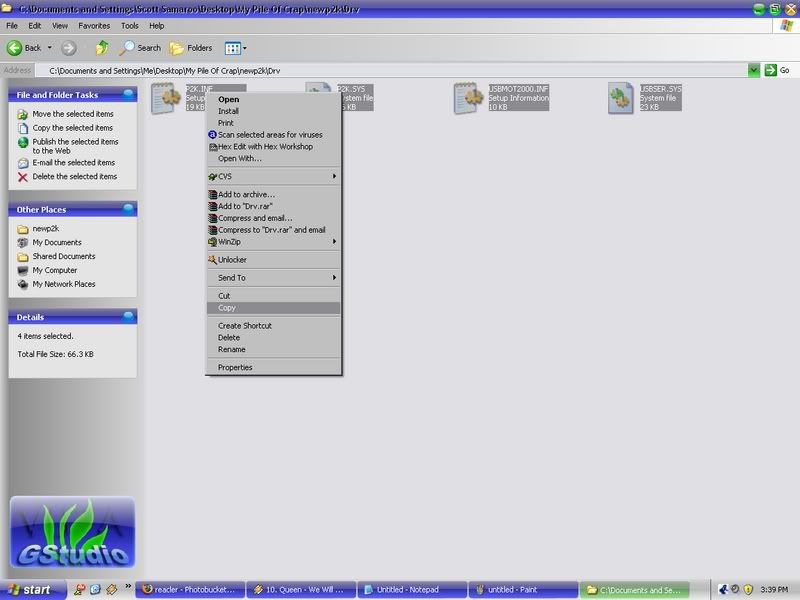Image resolution: width=800 pixels, height=600 pixels.
Task: Open the Tools menu
Action: coord(130,26)
